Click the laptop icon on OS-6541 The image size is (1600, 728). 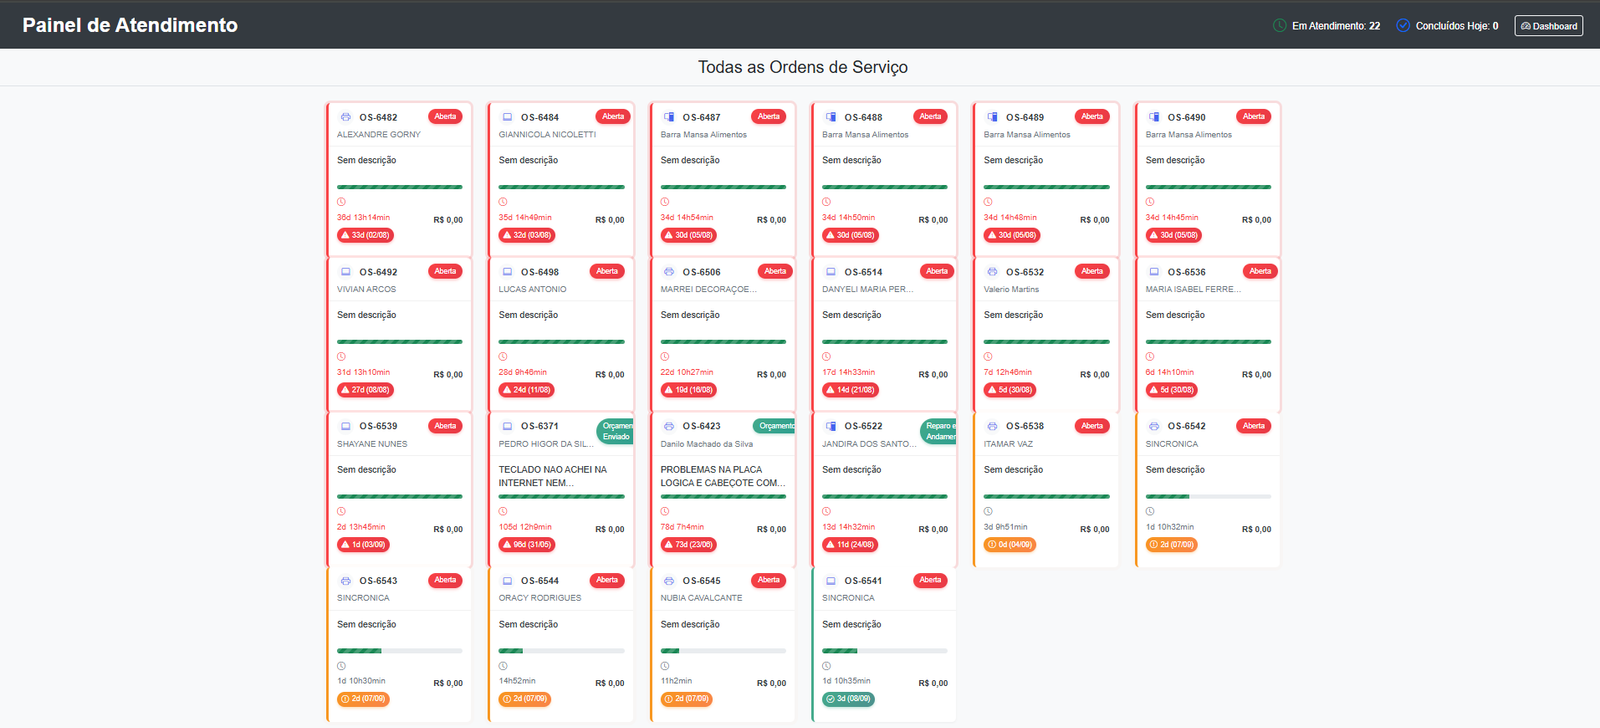click(x=830, y=581)
